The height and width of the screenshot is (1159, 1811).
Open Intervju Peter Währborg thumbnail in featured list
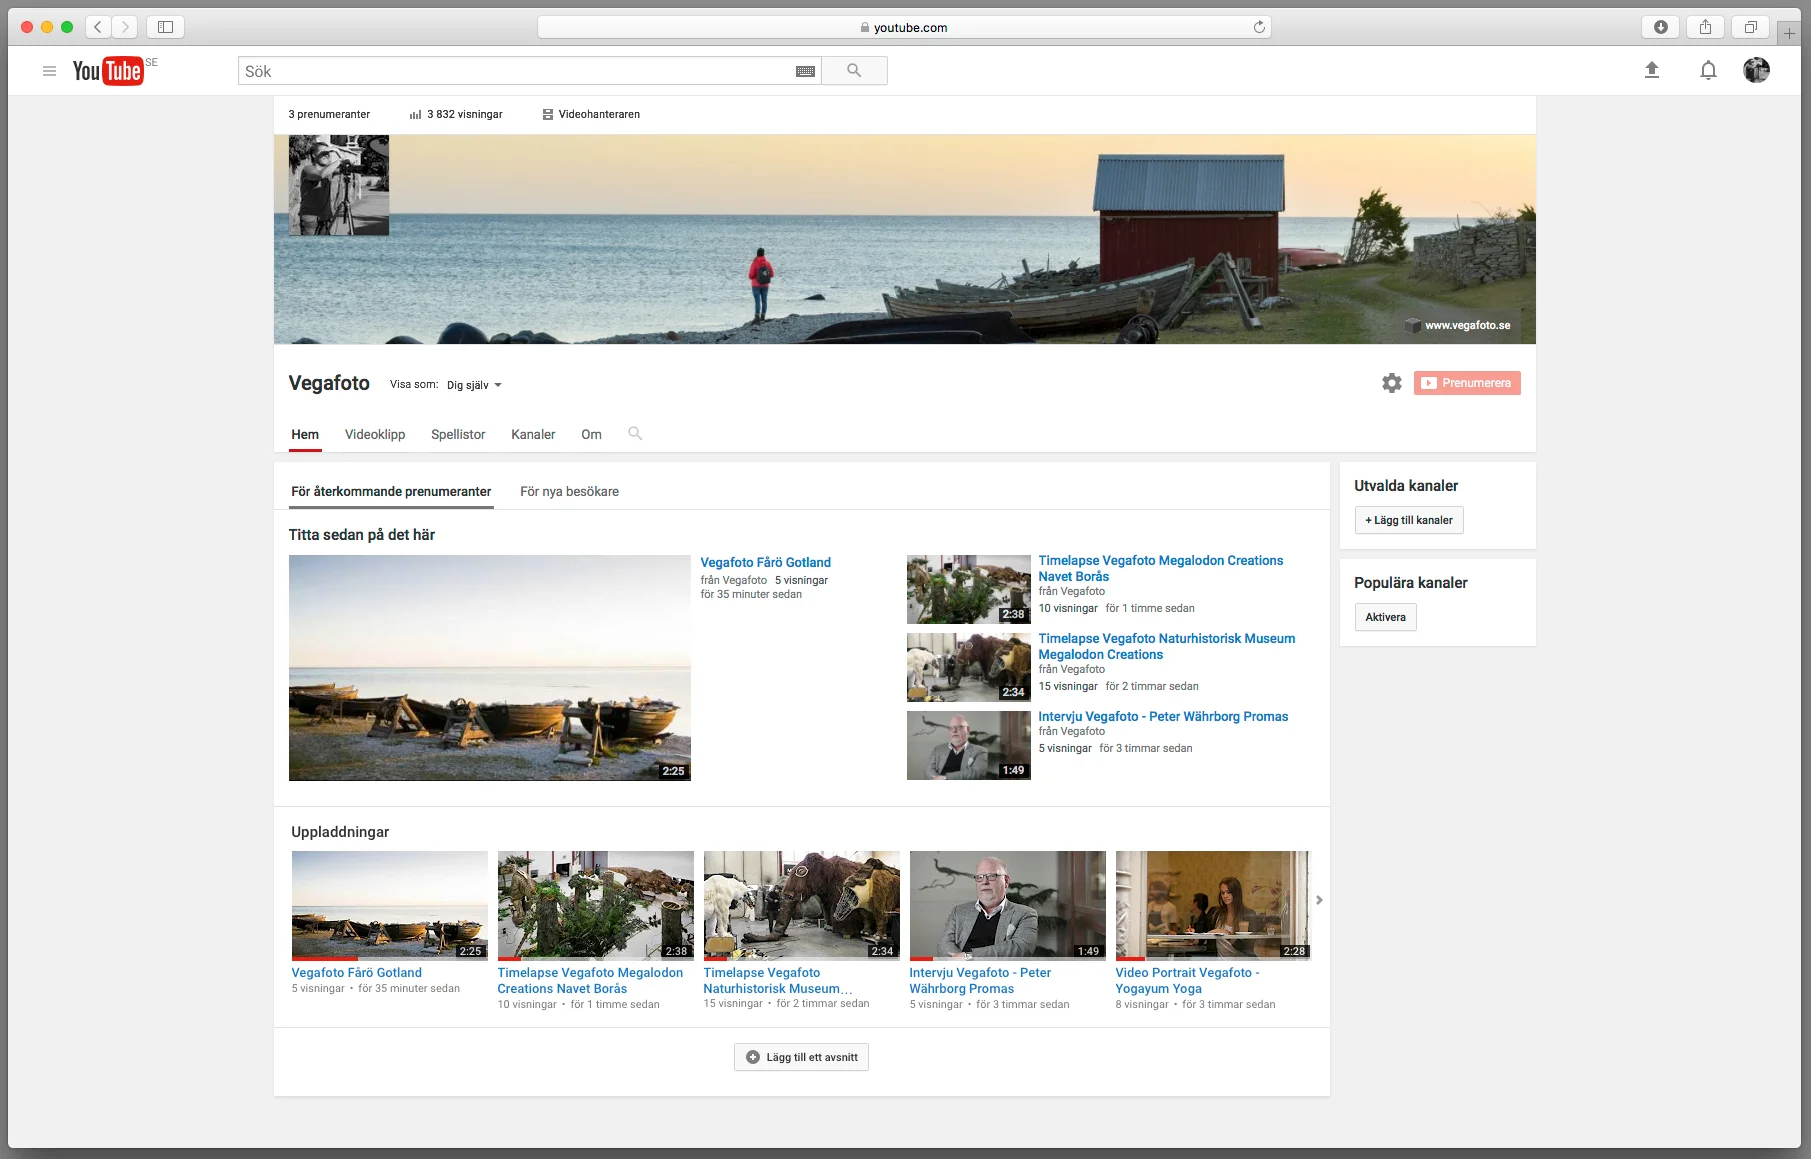[x=968, y=745]
